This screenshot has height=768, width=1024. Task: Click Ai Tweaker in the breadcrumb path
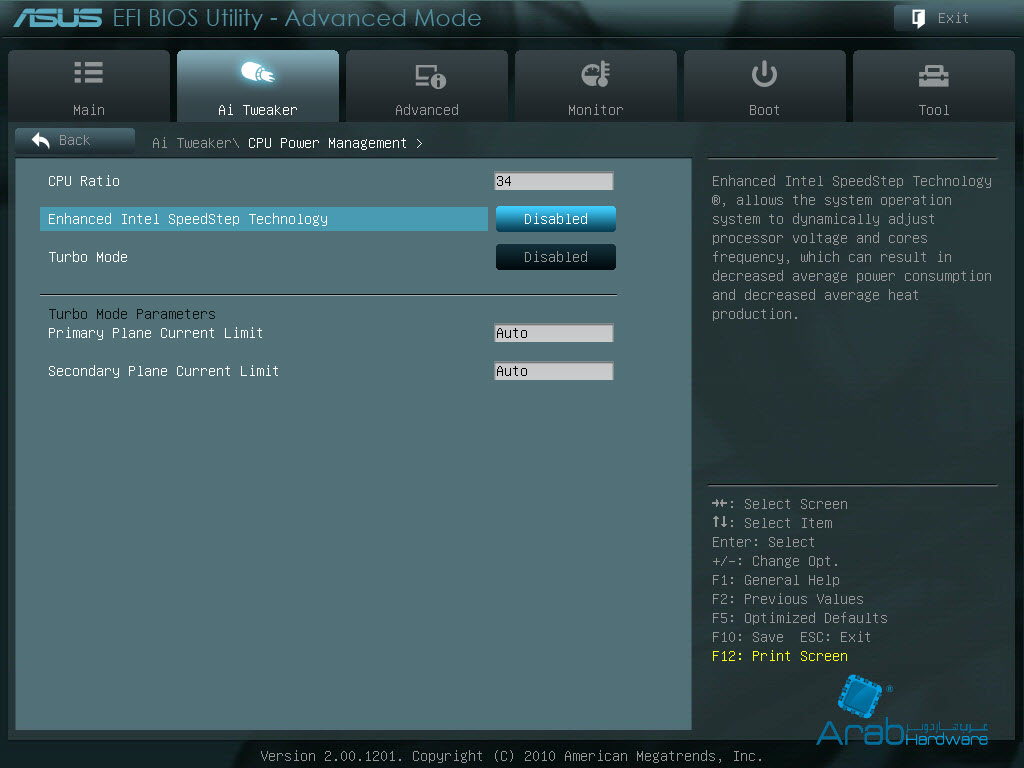pos(192,143)
